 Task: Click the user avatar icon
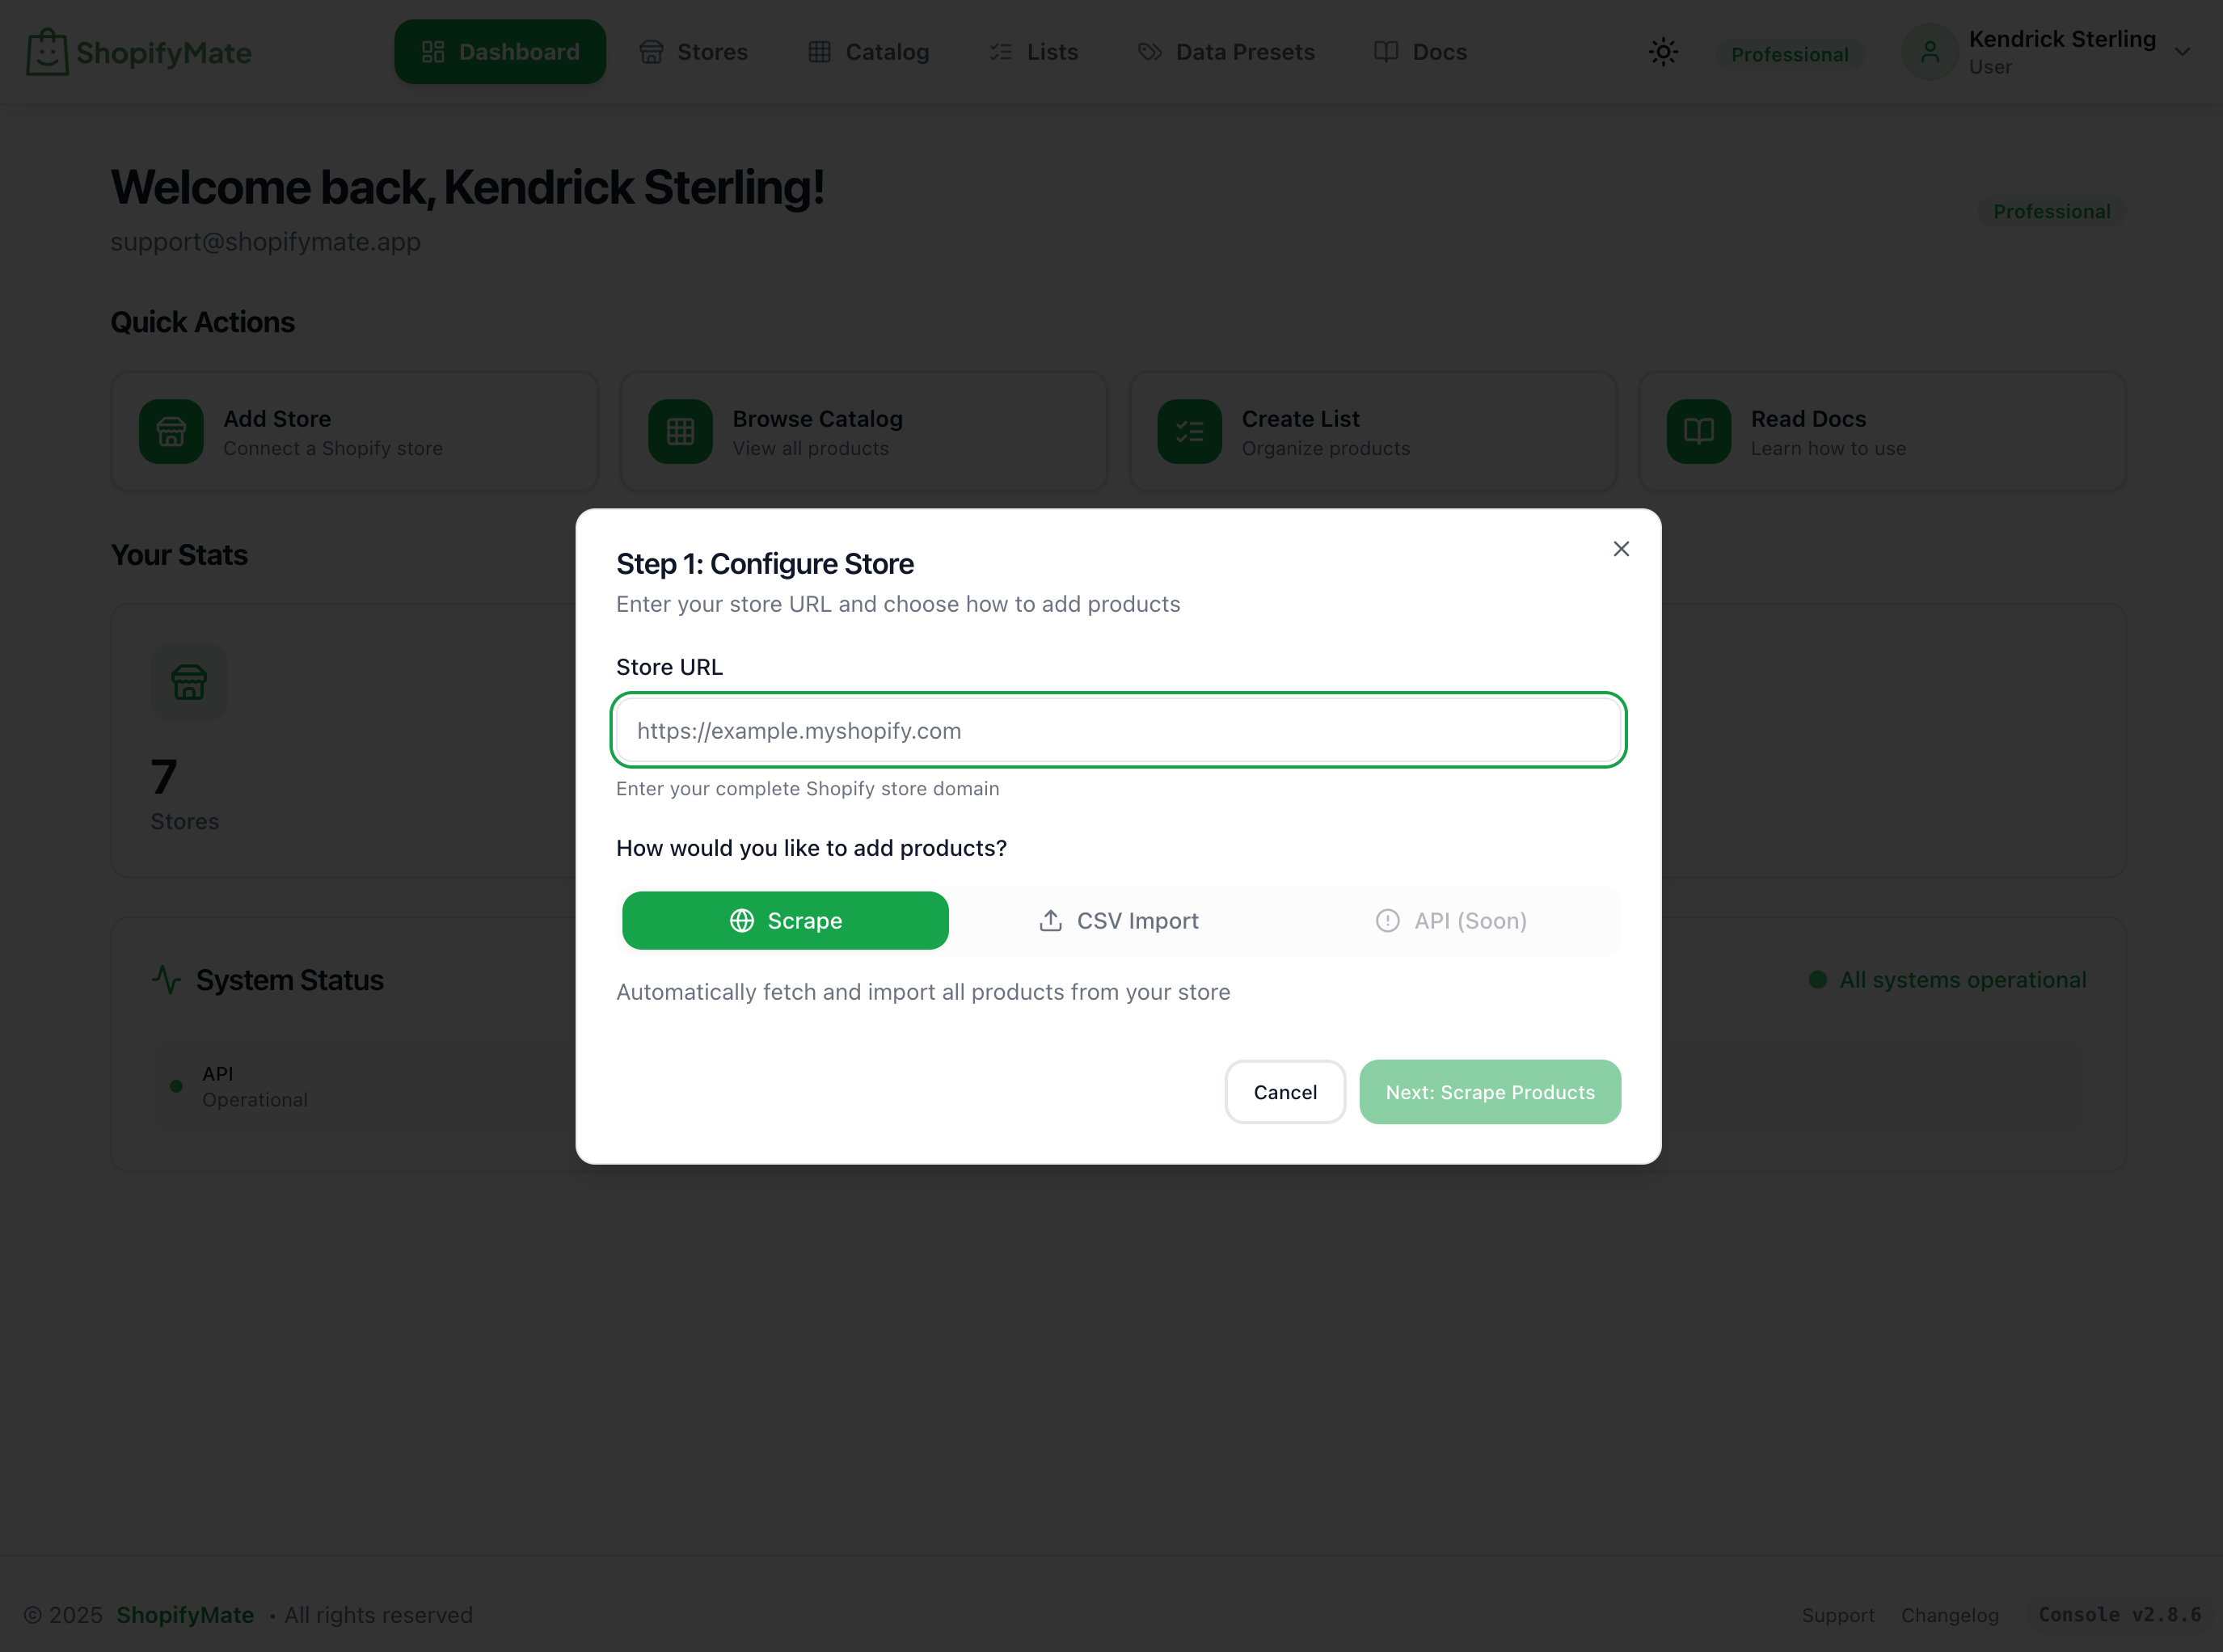[x=1930, y=51]
